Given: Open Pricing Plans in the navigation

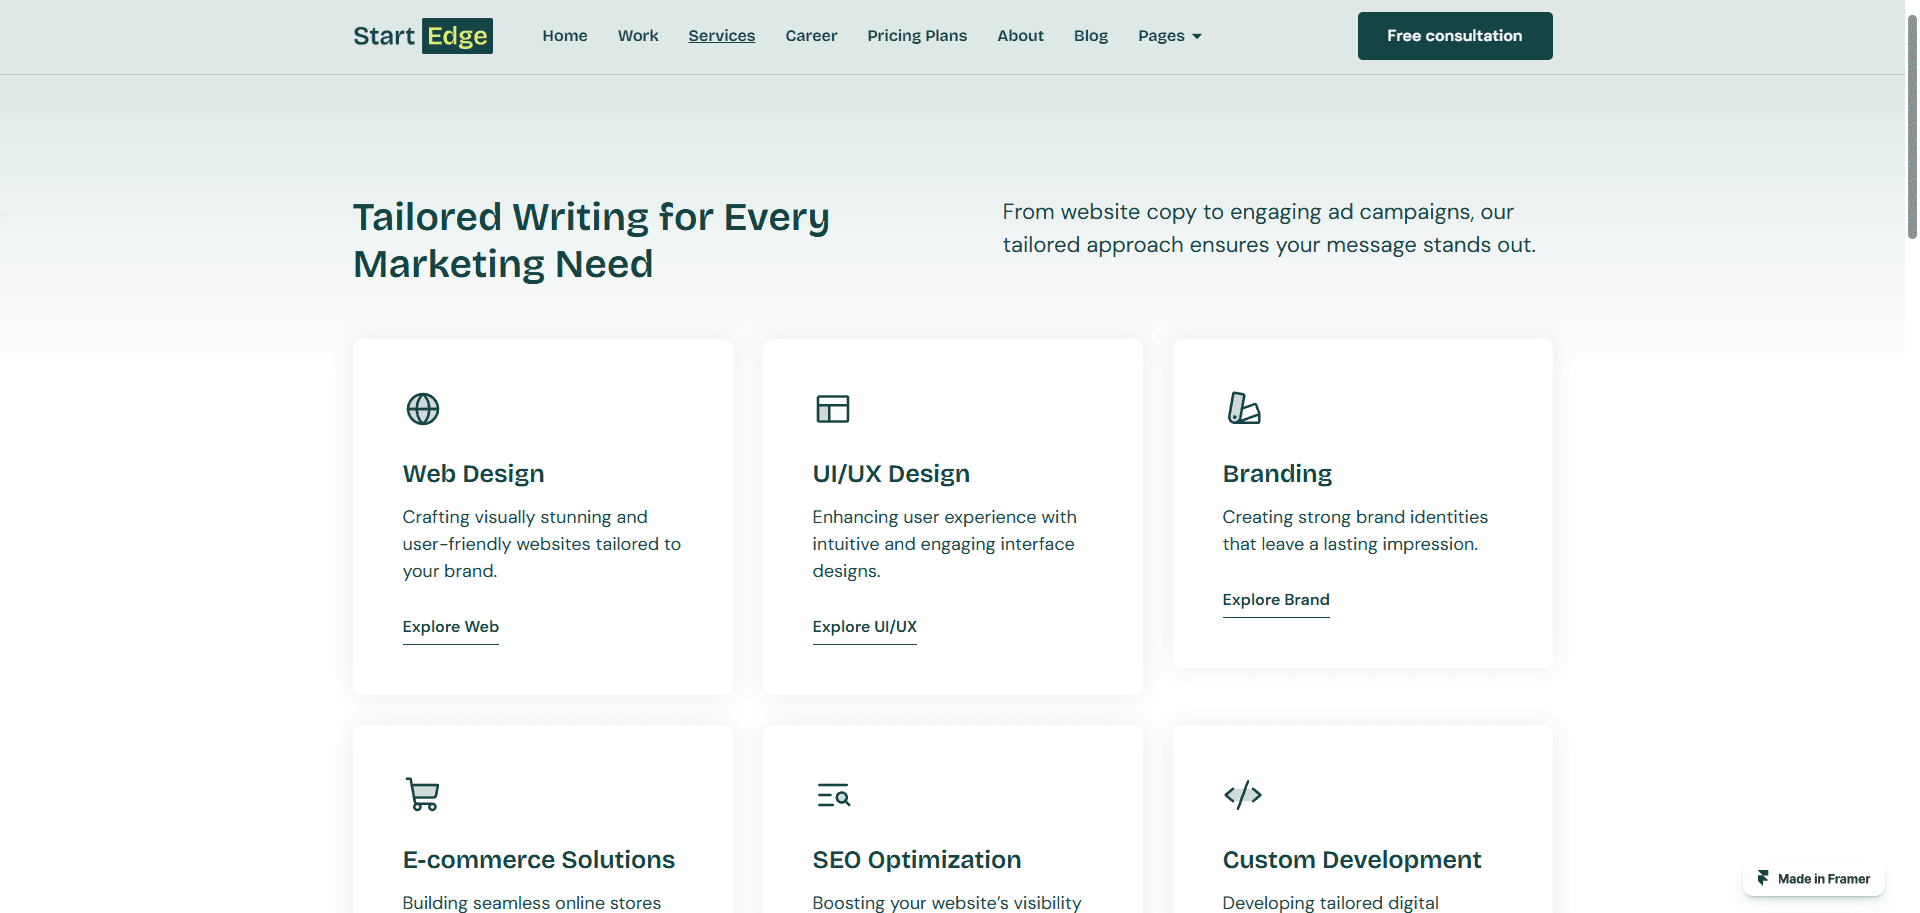Looking at the screenshot, I should pyautogui.click(x=917, y=36).
